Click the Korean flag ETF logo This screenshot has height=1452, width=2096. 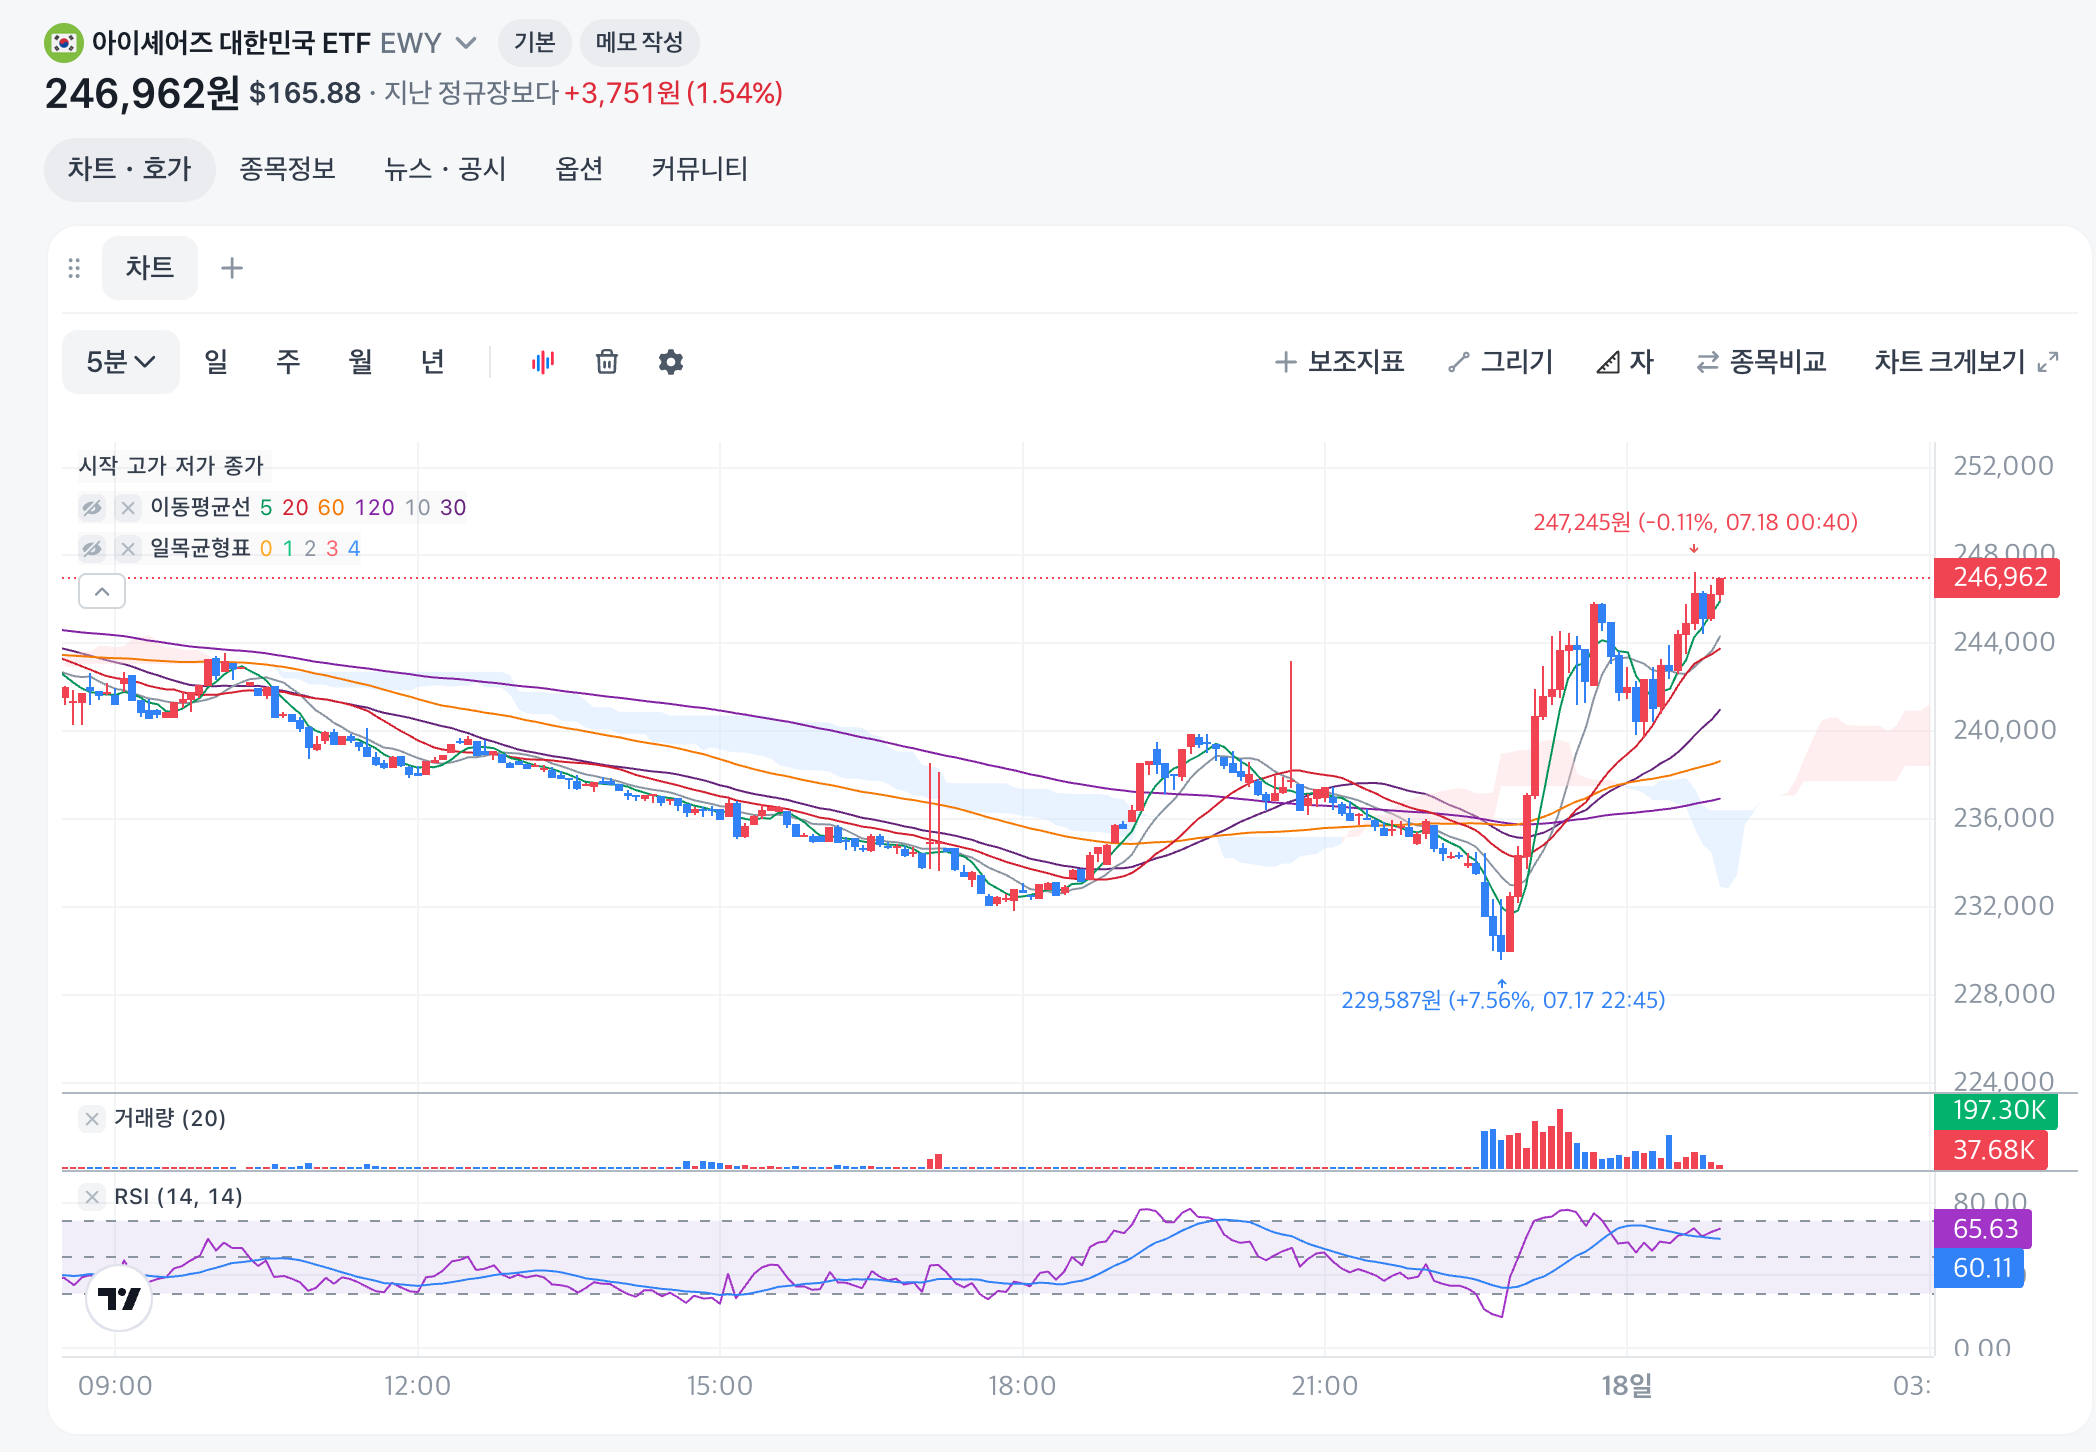click(64, 42)
